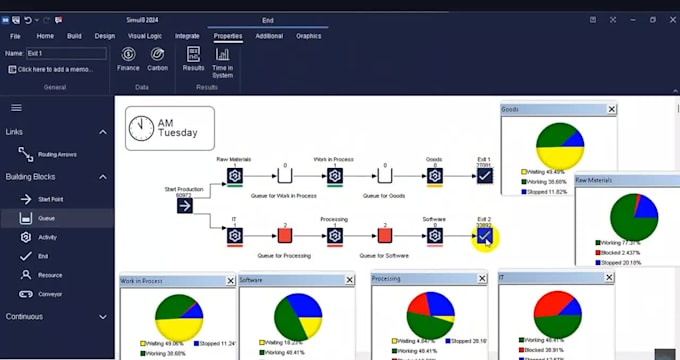Viewport: 680px width, 360px height.
Task: Click here to add a memo
Action: point(51,69)
